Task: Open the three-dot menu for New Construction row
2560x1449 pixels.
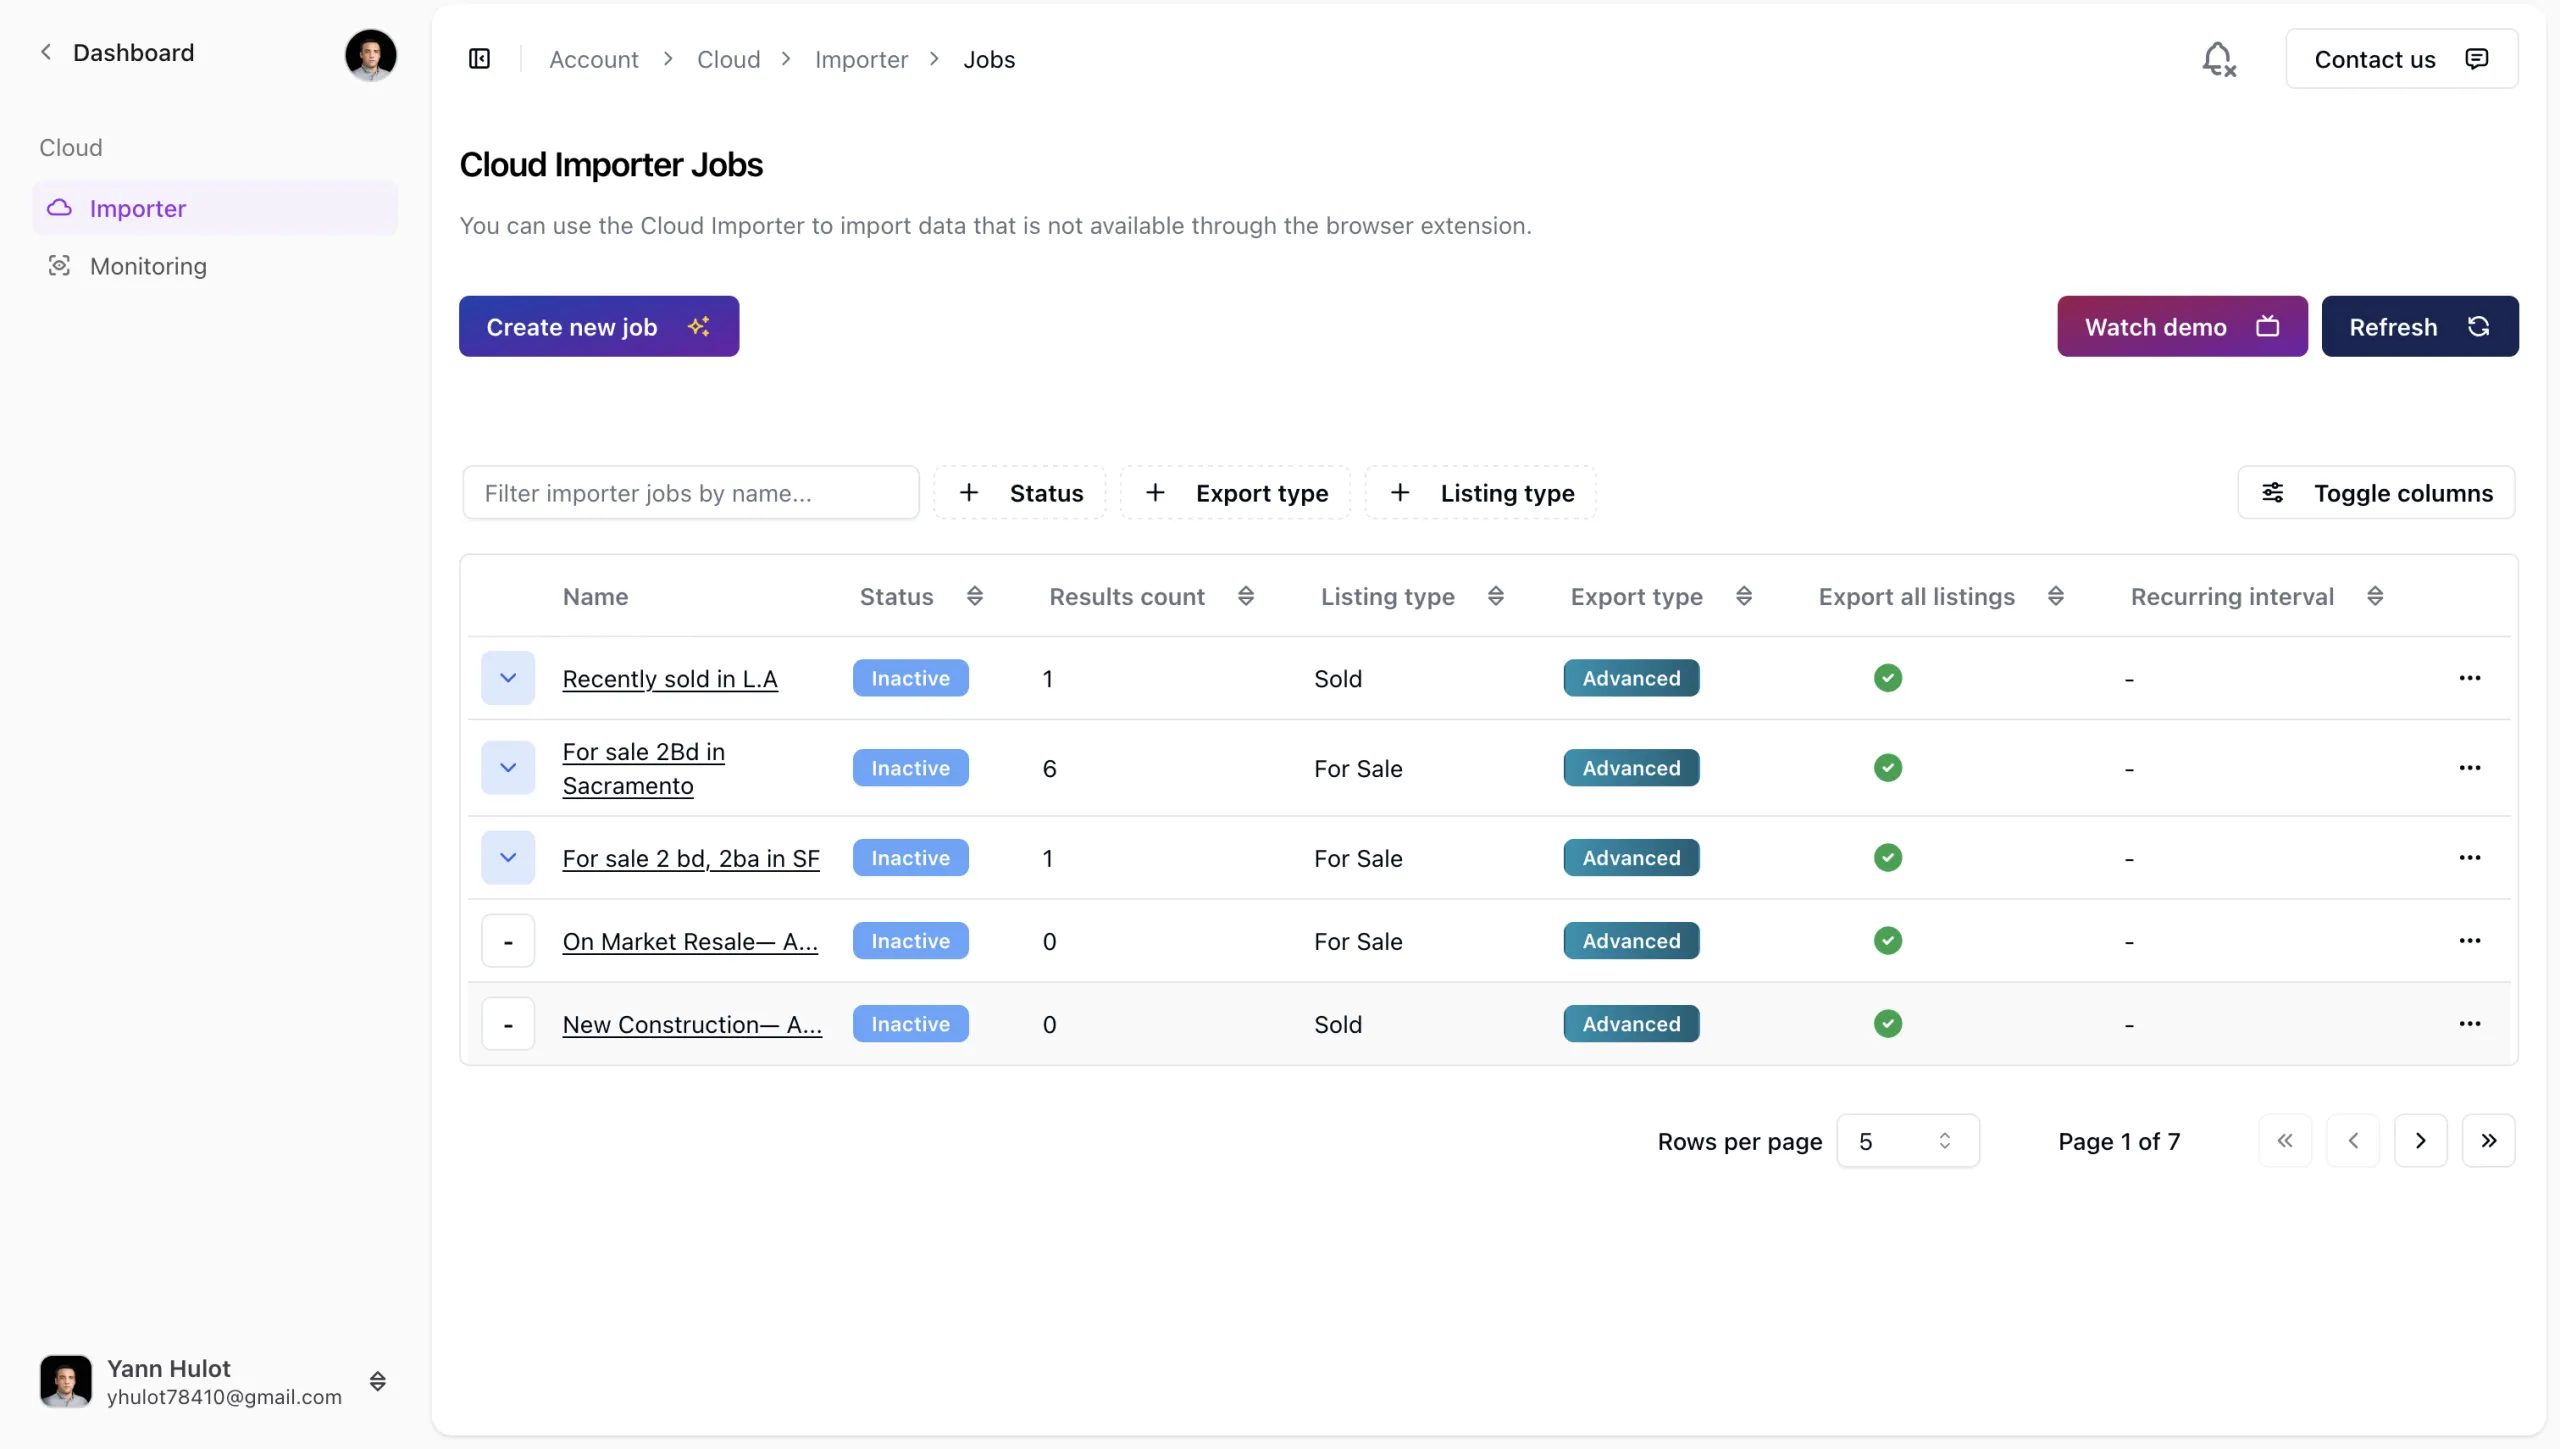Action: (2469, 1024)
